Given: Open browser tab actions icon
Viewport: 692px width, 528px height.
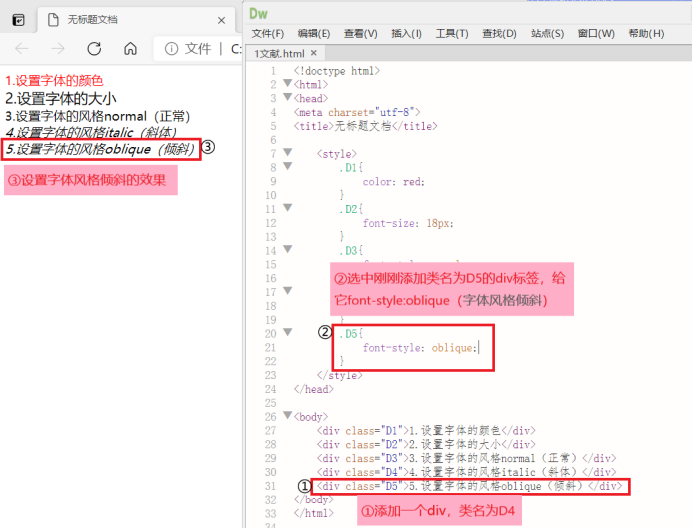Looking at the screenshot, I should [x=19, y=20].
